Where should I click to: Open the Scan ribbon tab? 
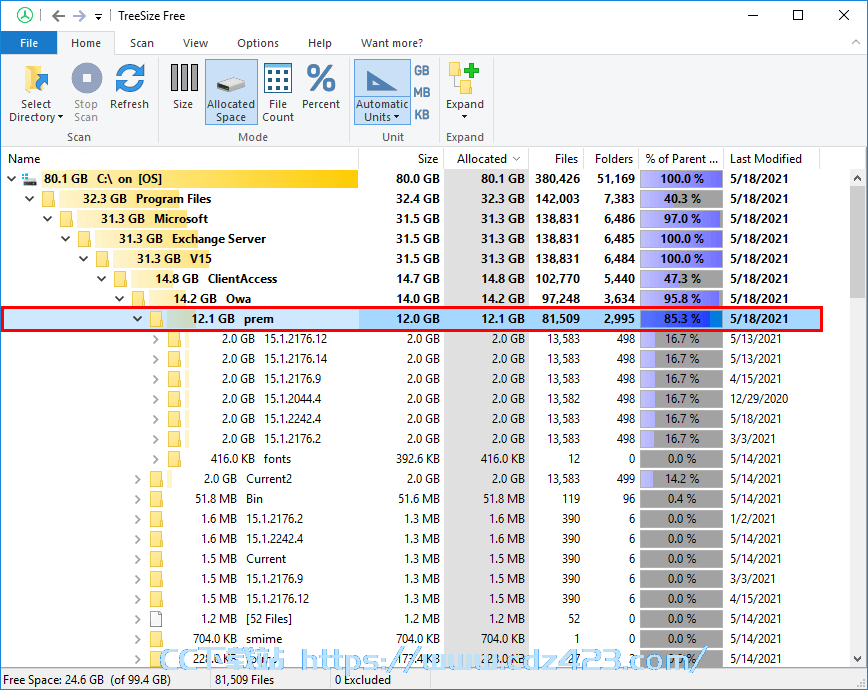pos(142,43)
